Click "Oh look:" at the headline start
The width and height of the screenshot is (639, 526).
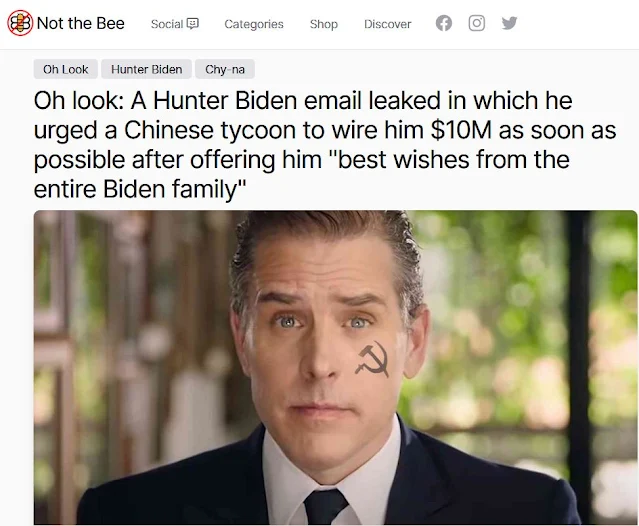coord(78,100)
